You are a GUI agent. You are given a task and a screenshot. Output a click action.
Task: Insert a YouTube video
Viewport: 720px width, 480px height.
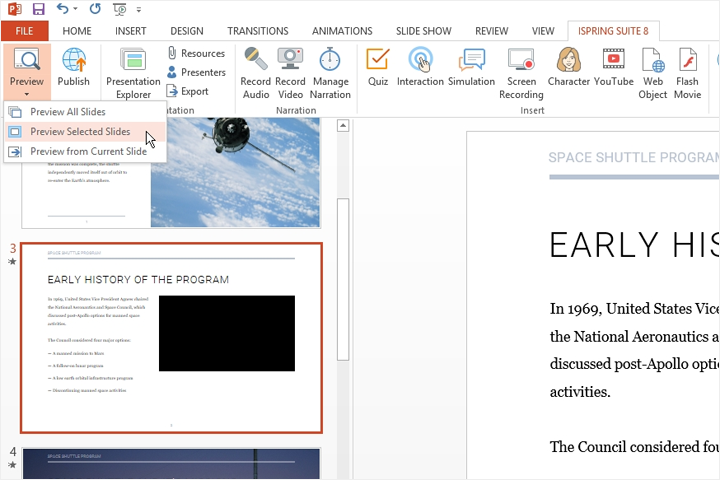point(613,67)
